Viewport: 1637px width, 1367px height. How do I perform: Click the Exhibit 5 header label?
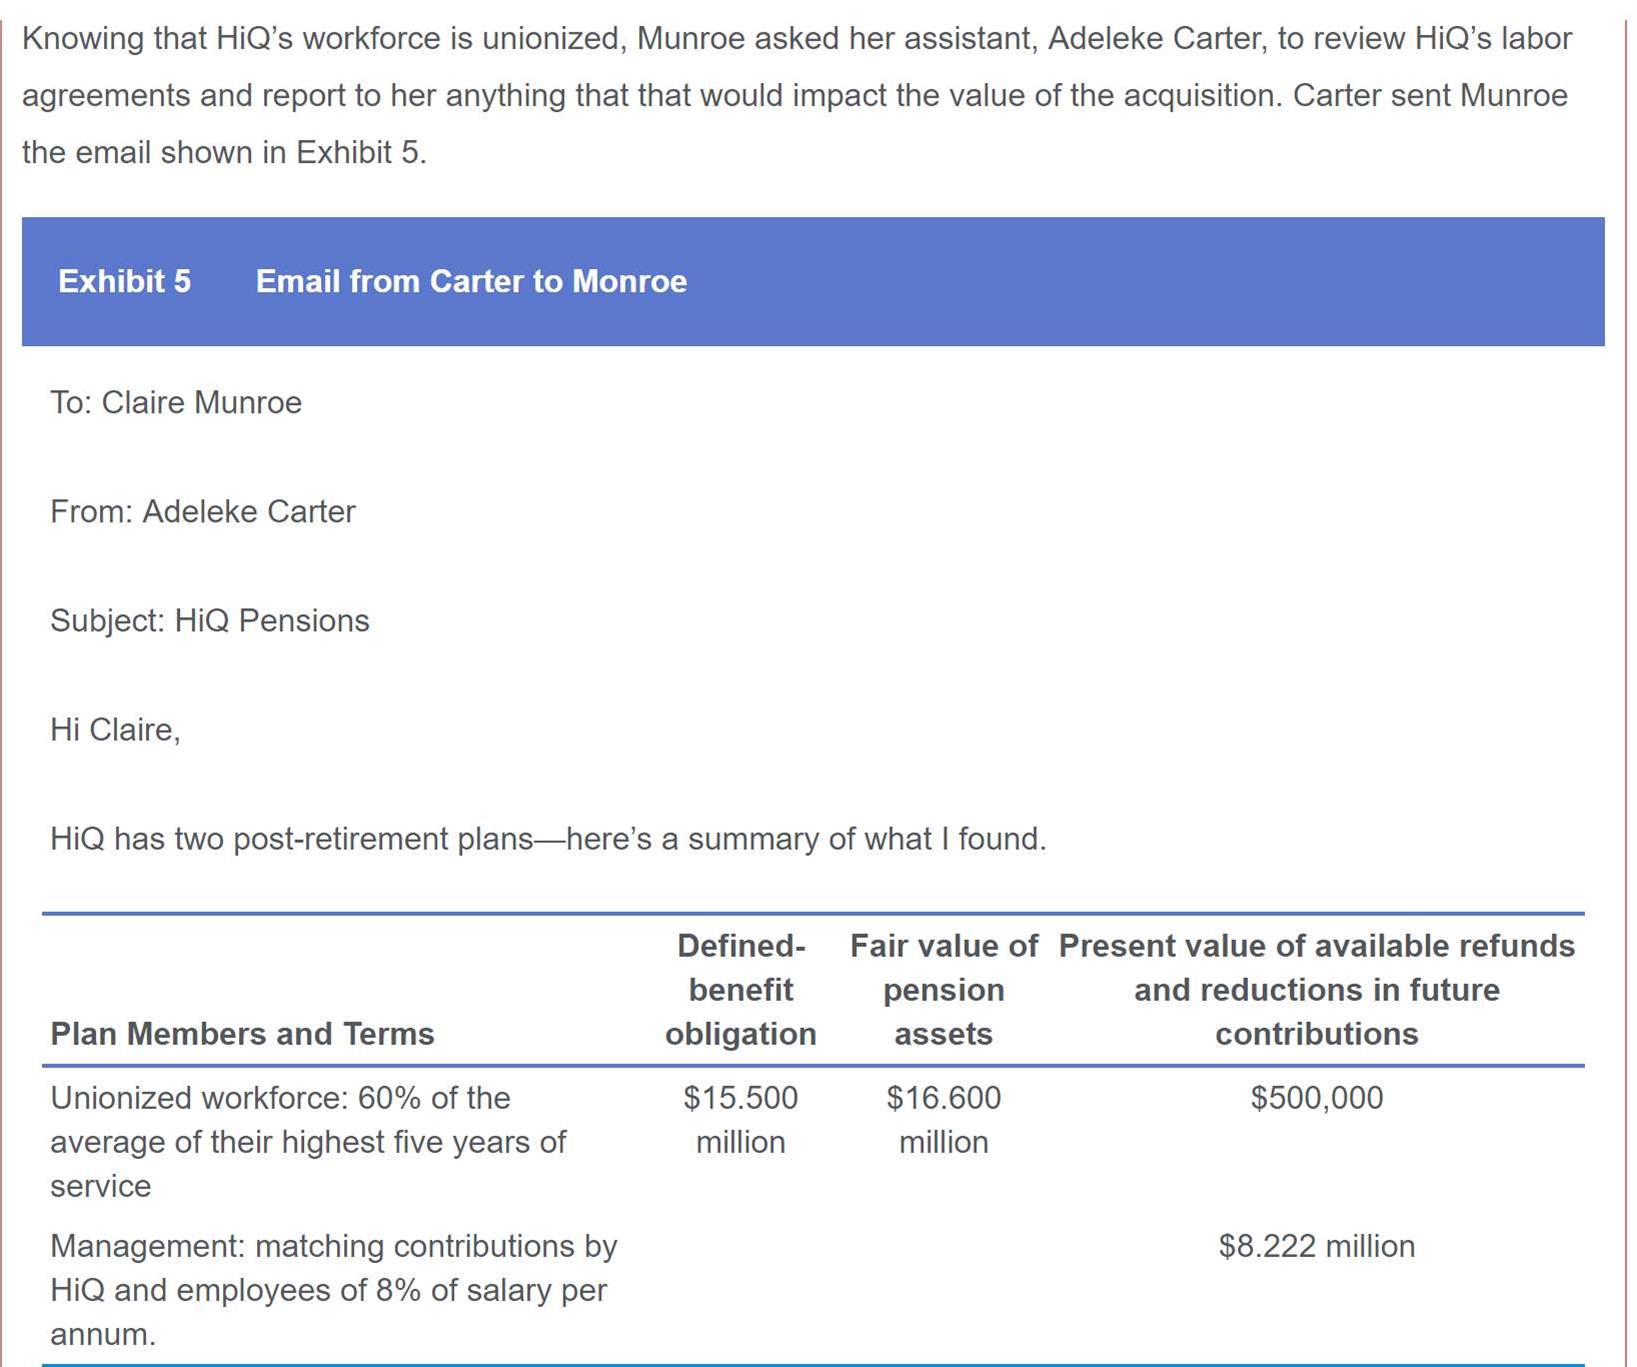click(124, 281)
